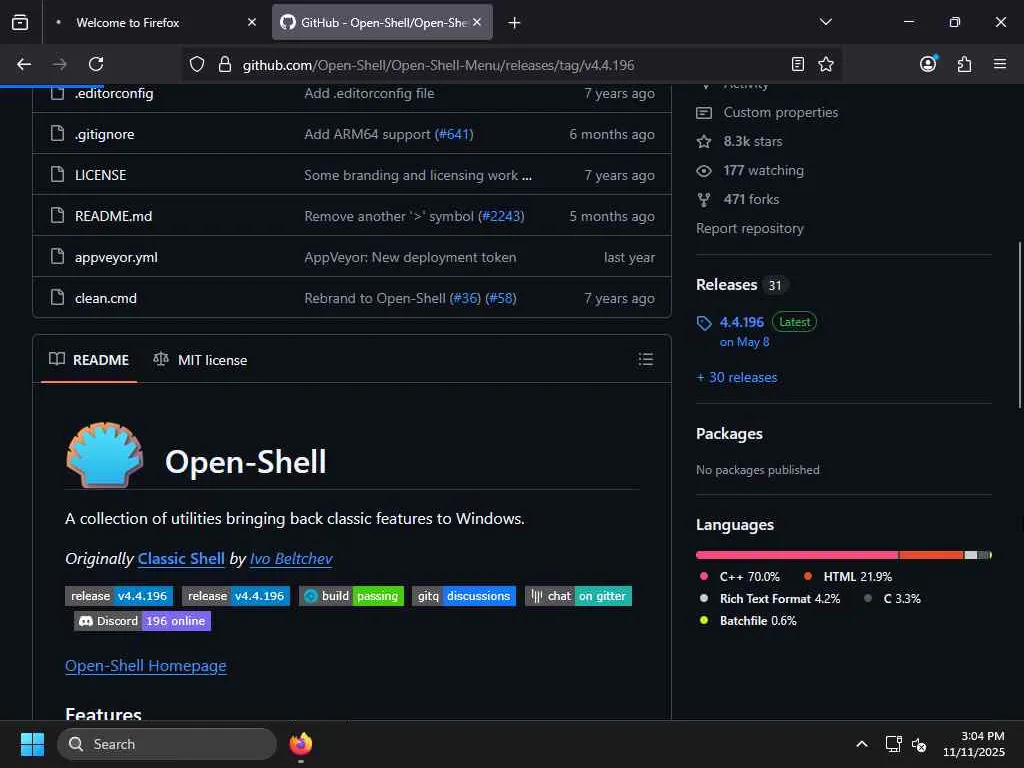Open the Rich Text Format 4.2% link
Screen dimensions: 1024x768
(x=780, y=599)
